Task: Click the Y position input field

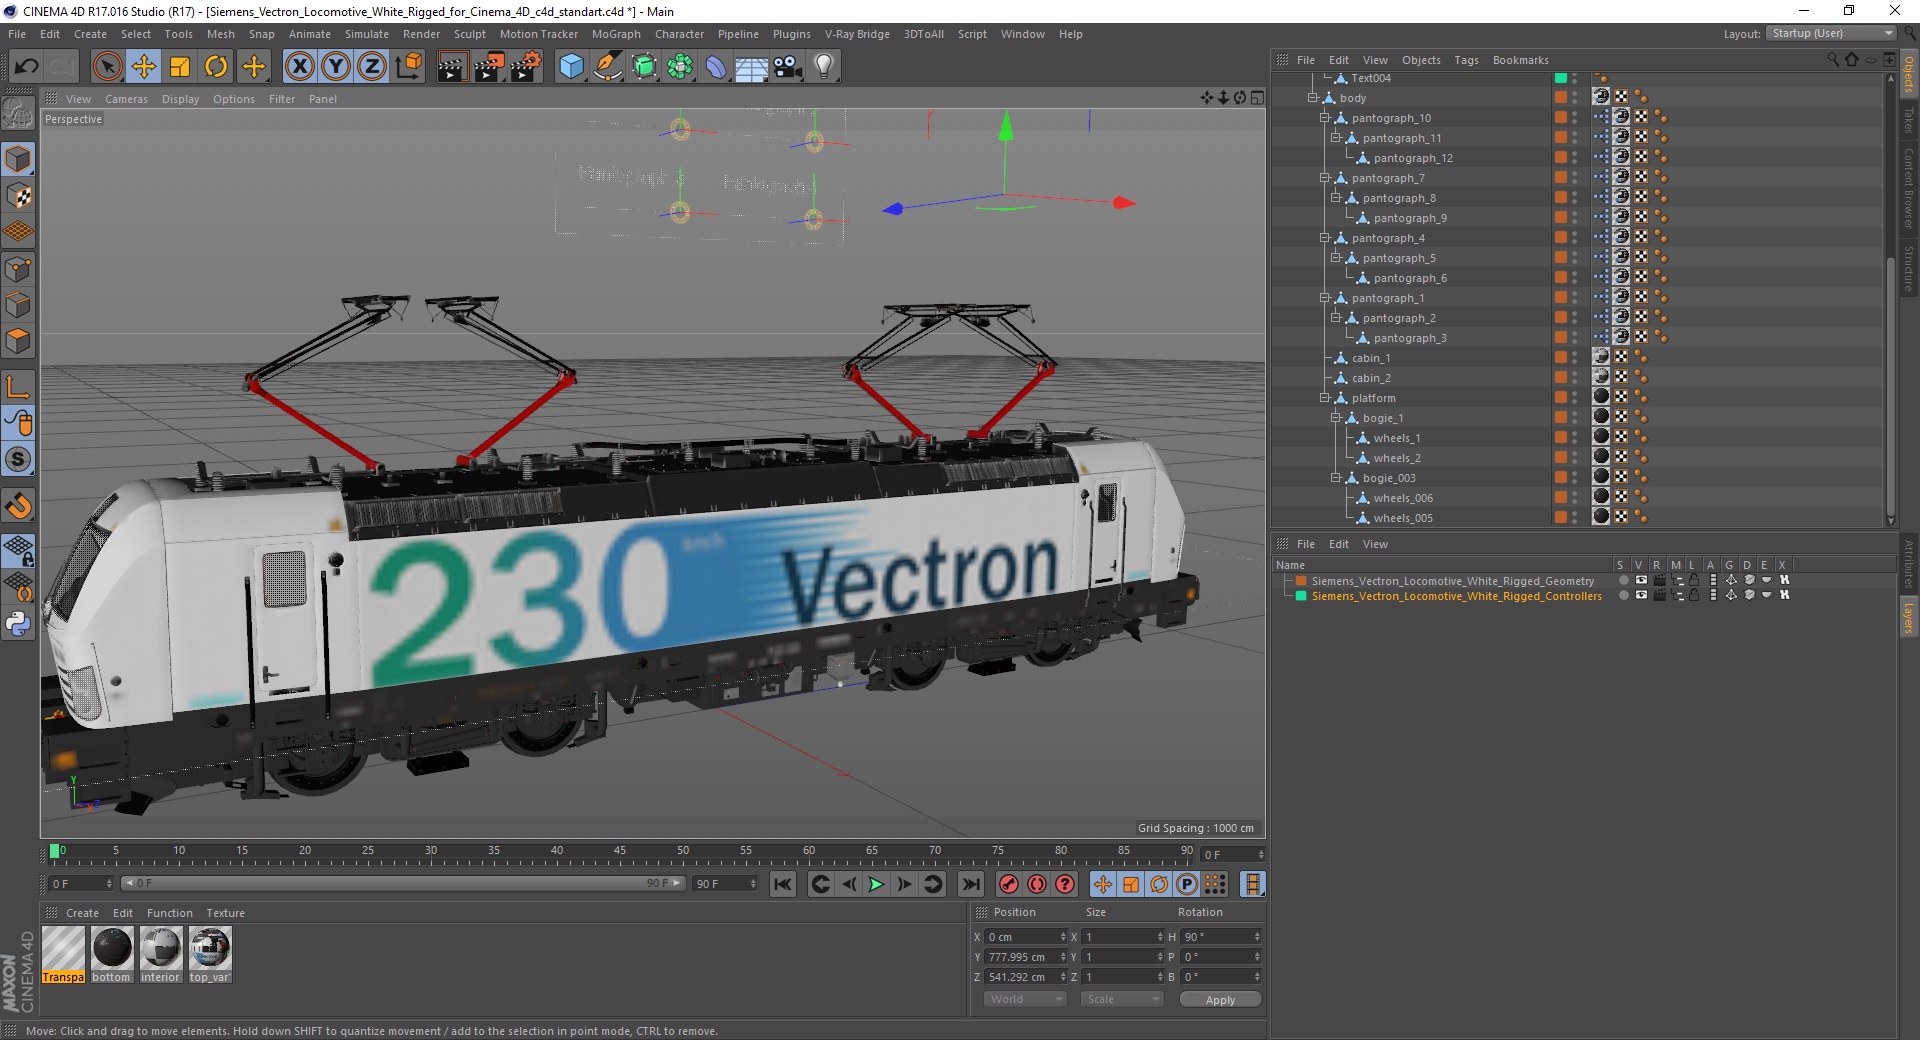Action: [x=1025, y=957]
